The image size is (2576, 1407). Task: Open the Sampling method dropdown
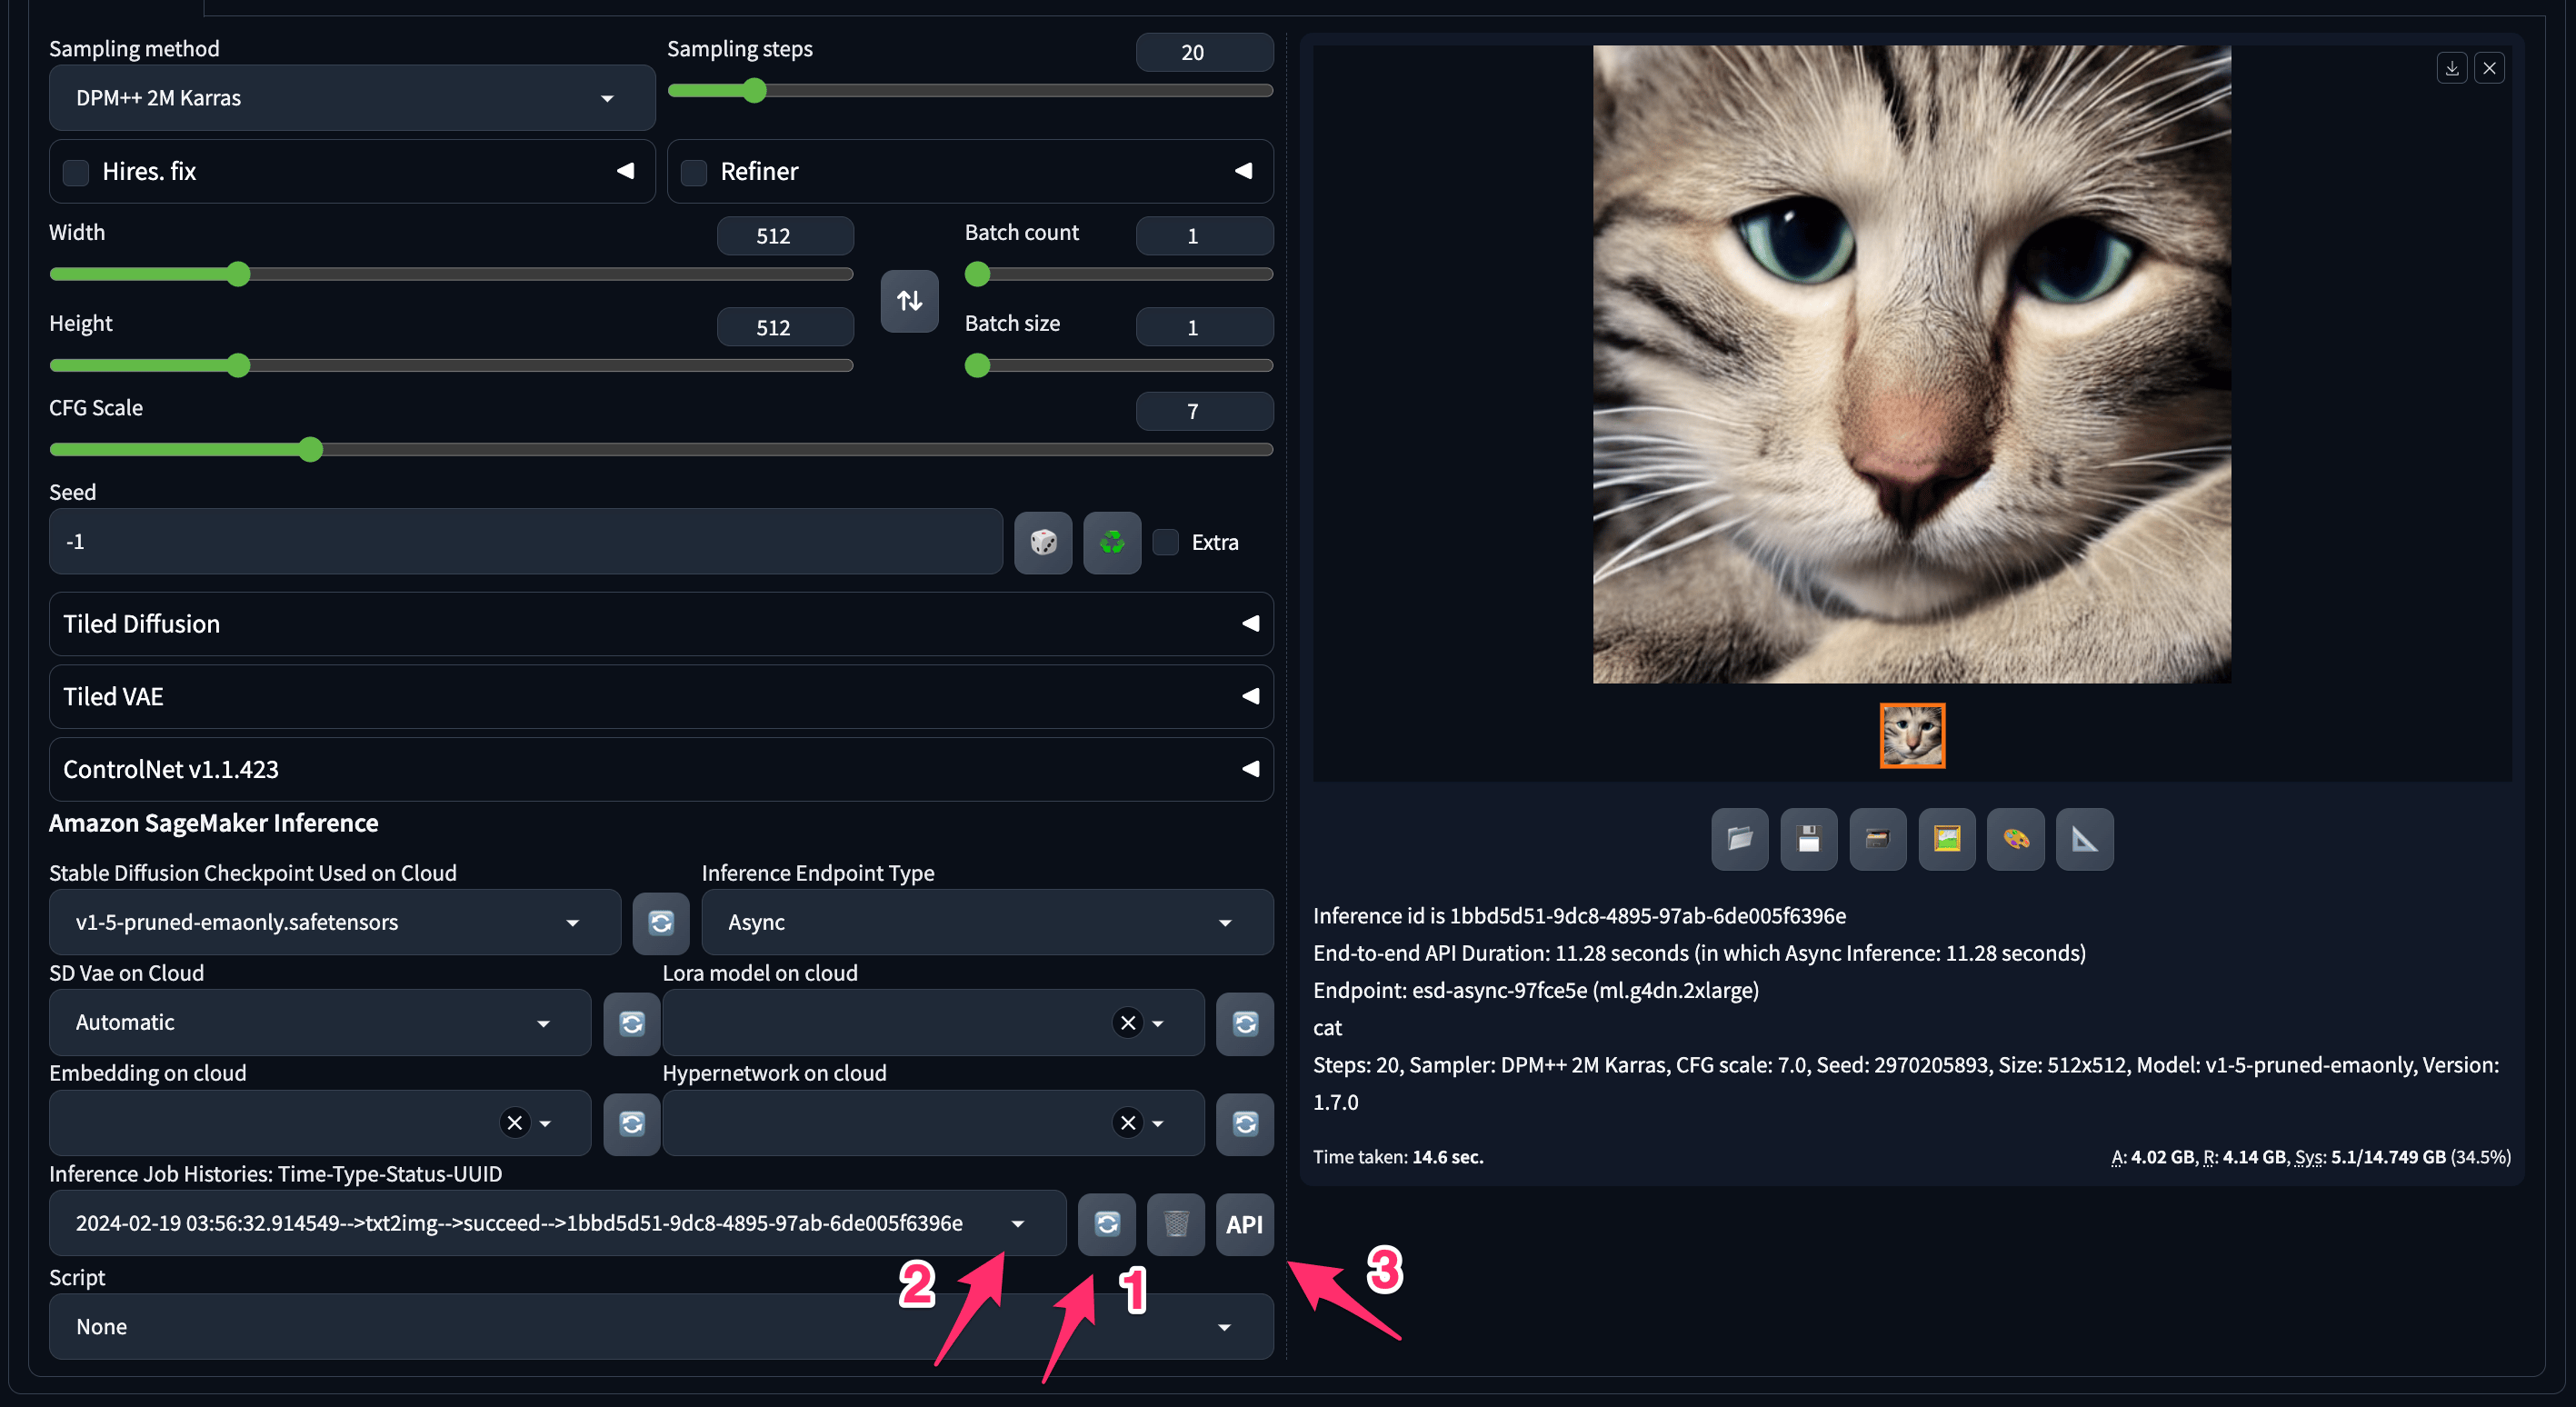[x=351, y=98]
